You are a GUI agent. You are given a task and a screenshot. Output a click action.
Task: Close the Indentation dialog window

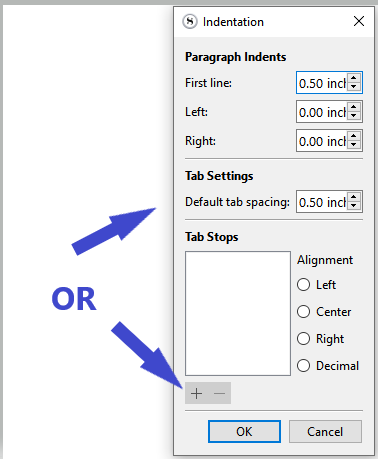[x=359, y=21]
